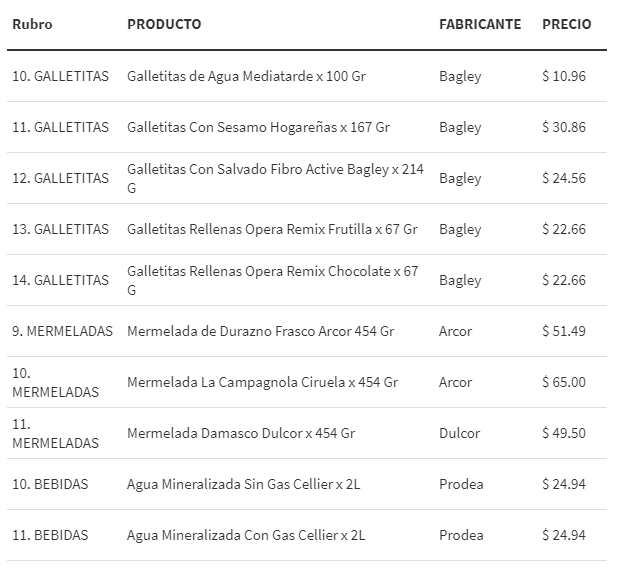
Task: Select Mermelada Damasco Dulcor product
Action: point(241,433)
